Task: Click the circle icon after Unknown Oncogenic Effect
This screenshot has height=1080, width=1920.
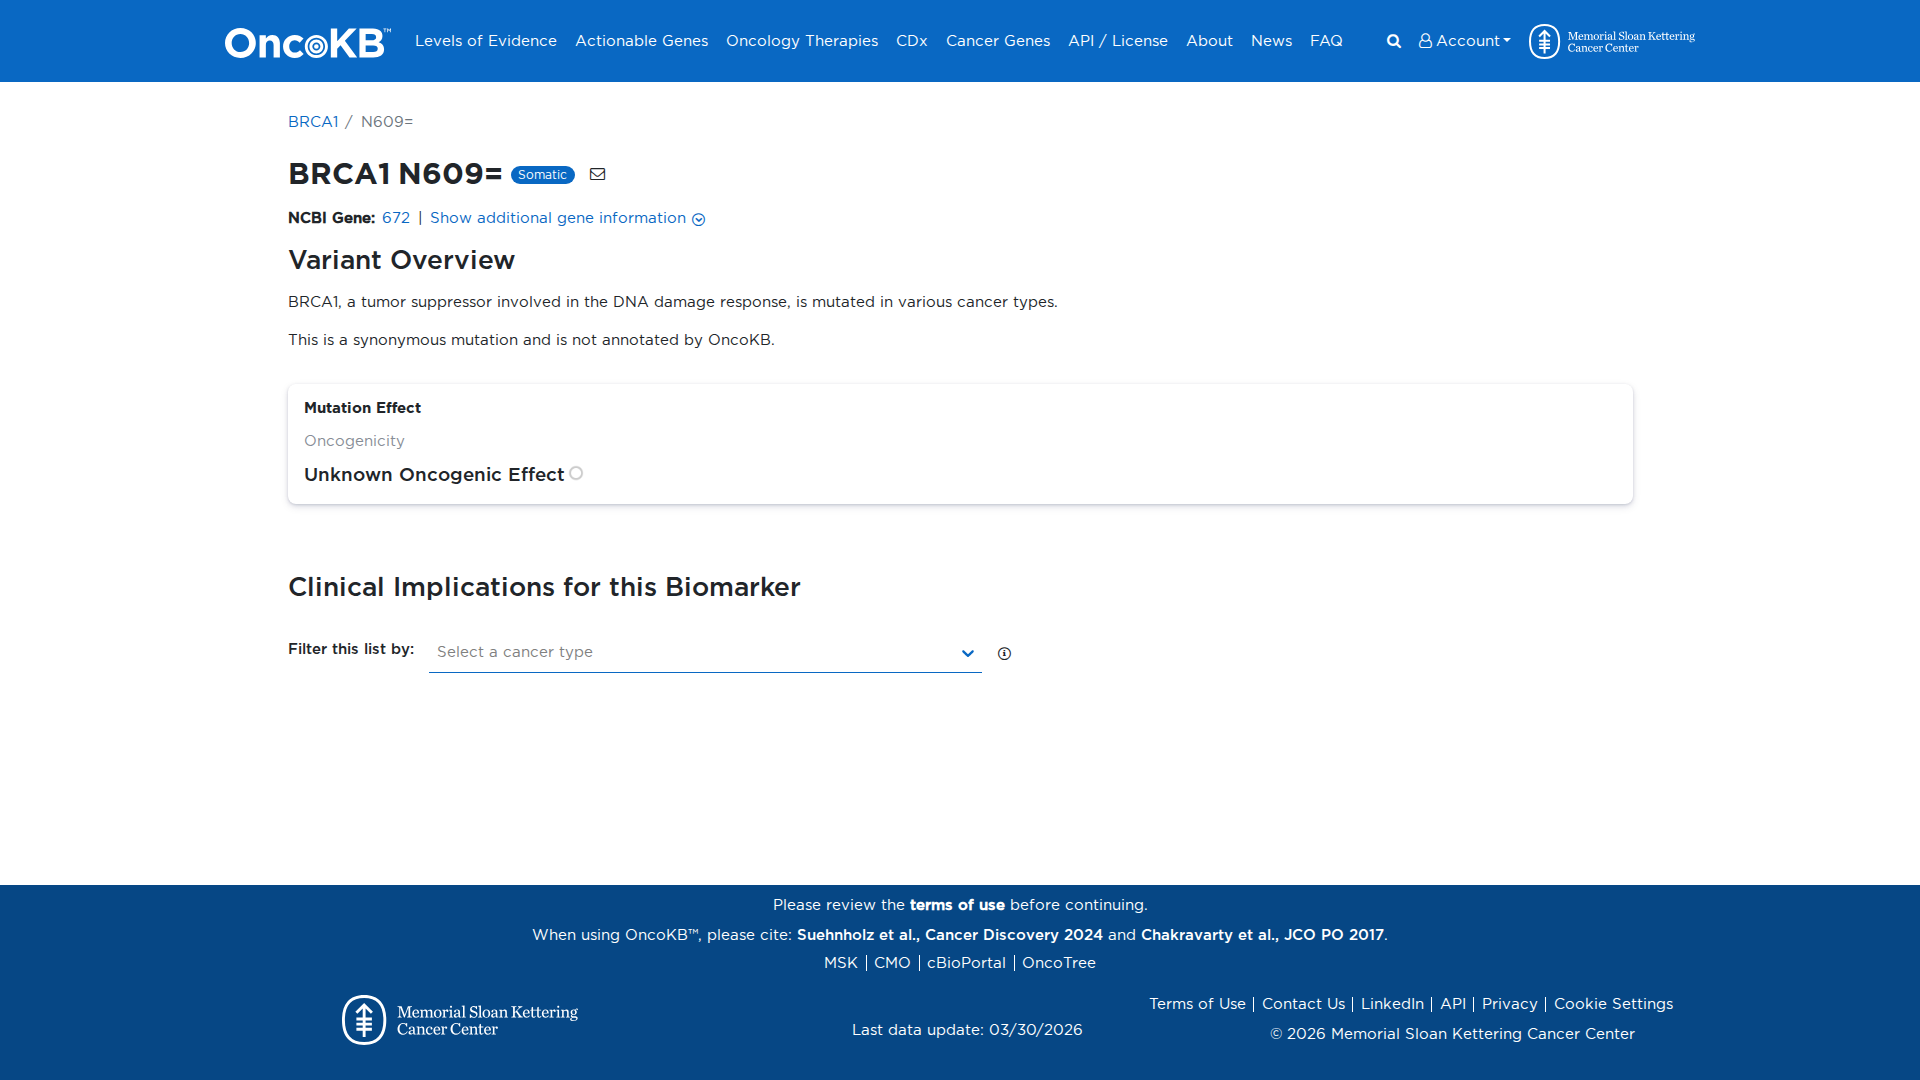Action: click(x=576, y=473)
